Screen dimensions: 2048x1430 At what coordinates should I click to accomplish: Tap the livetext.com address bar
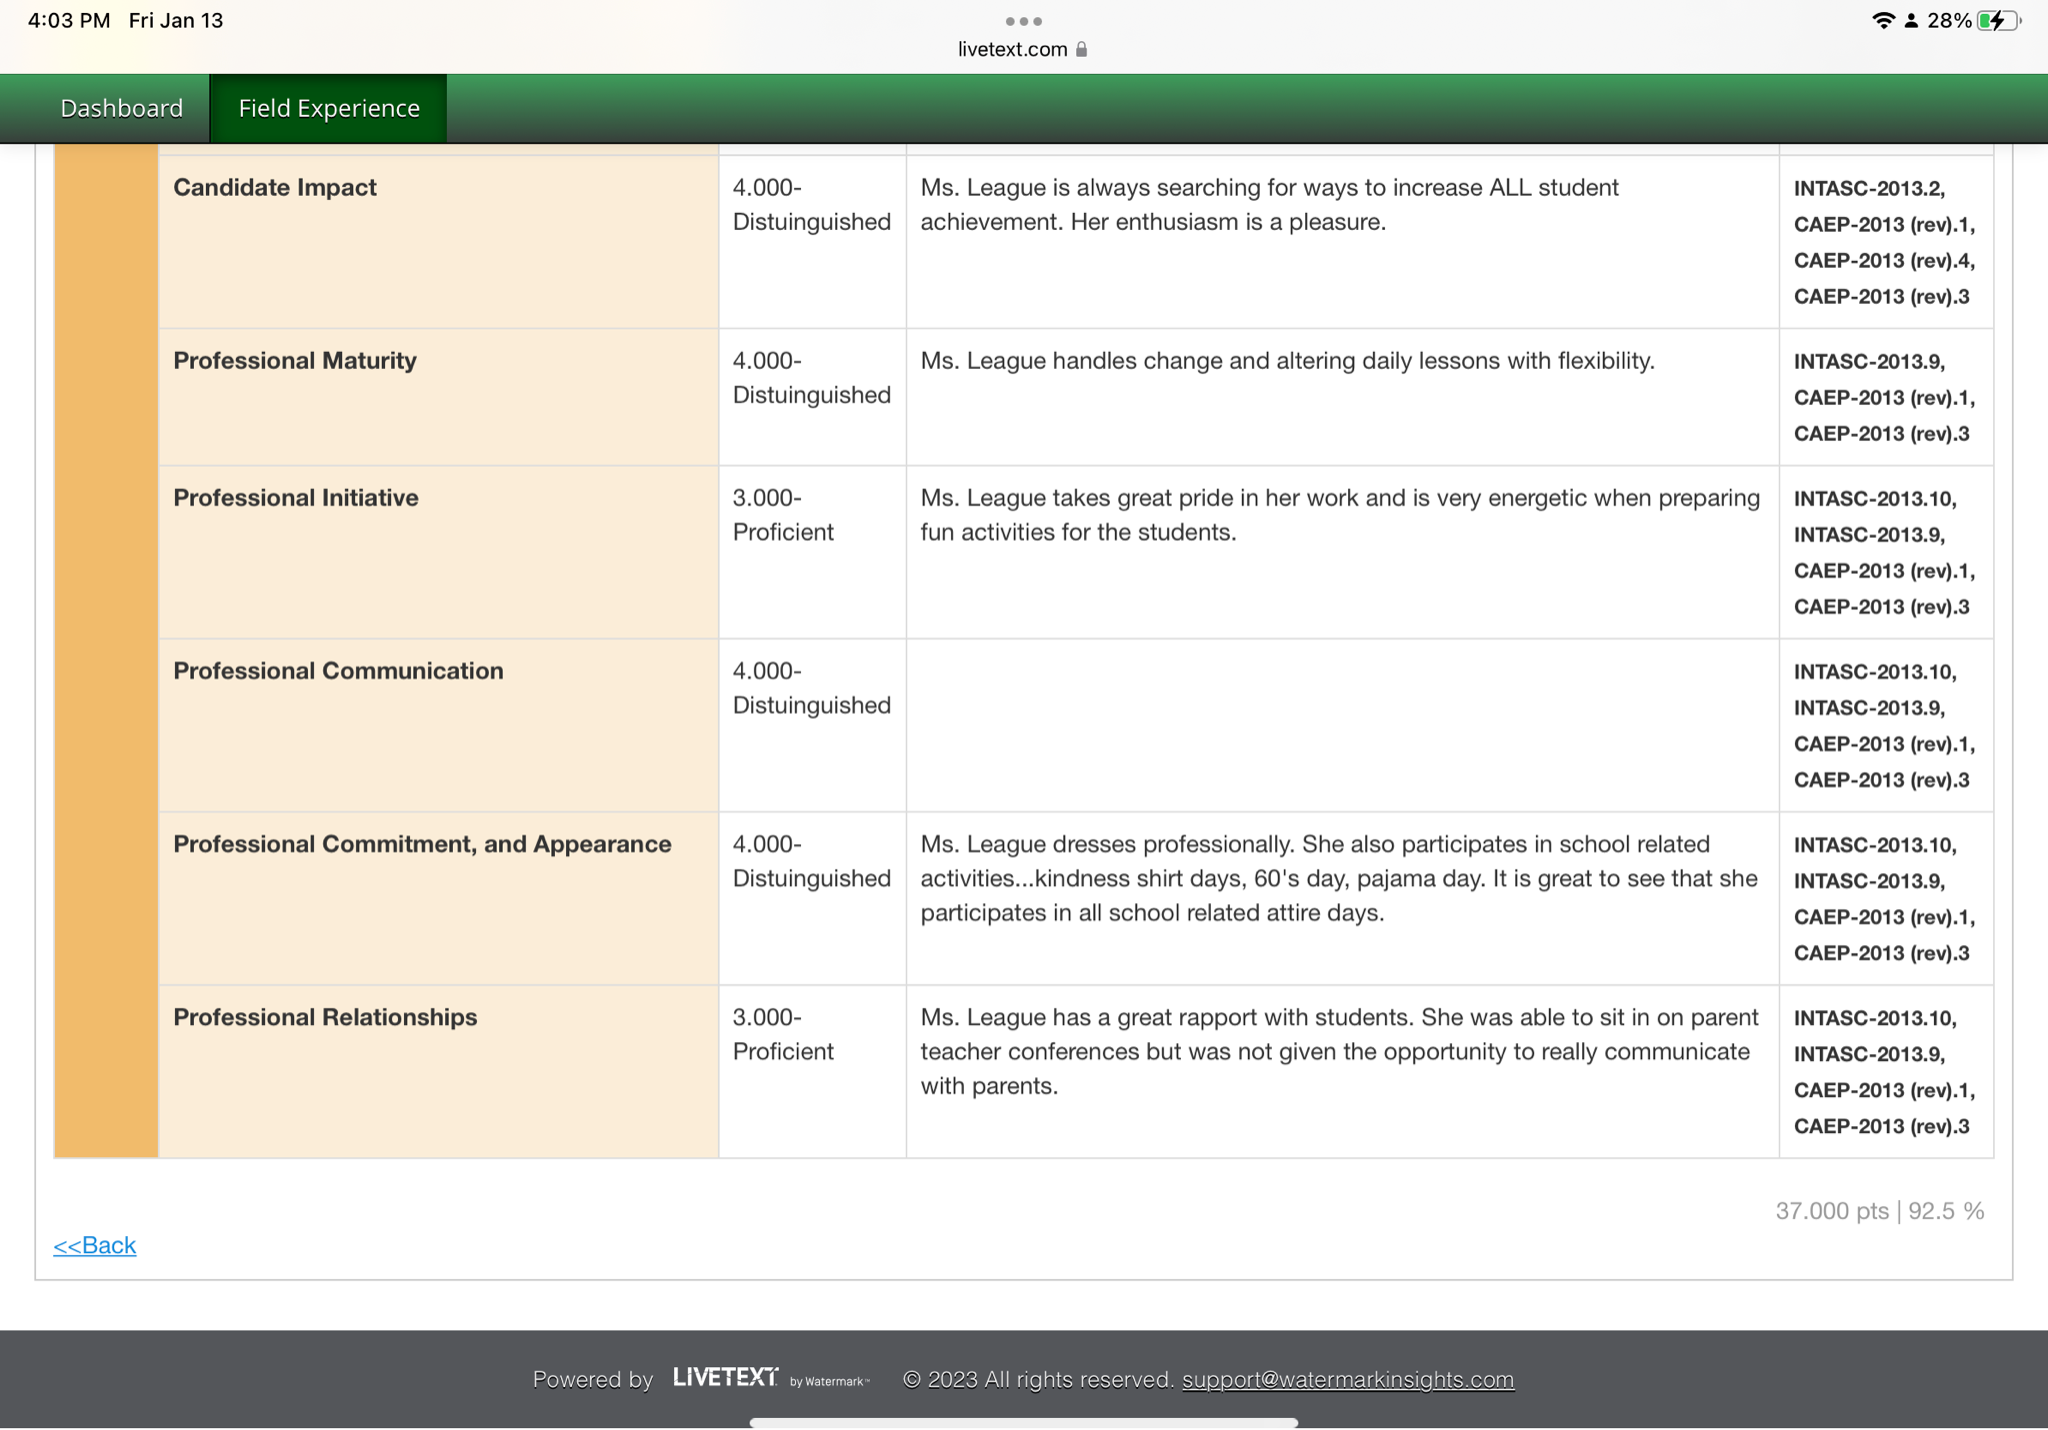pos(1012,49)
